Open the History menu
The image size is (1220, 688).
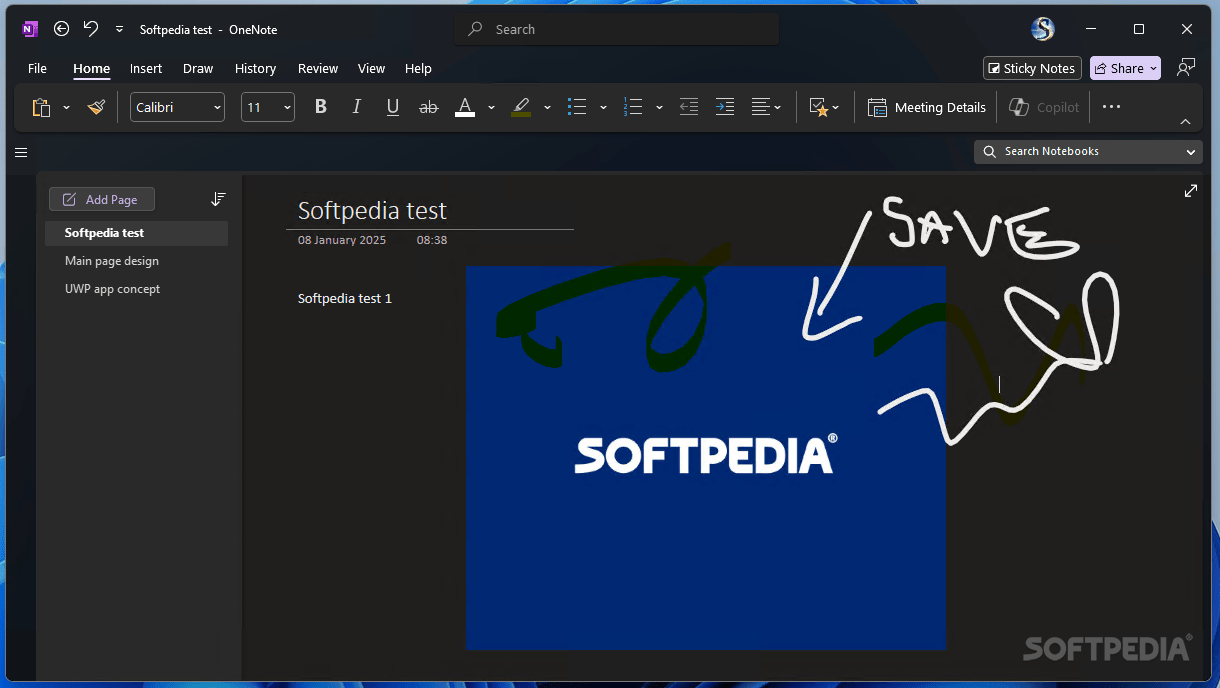click(255, 68)
